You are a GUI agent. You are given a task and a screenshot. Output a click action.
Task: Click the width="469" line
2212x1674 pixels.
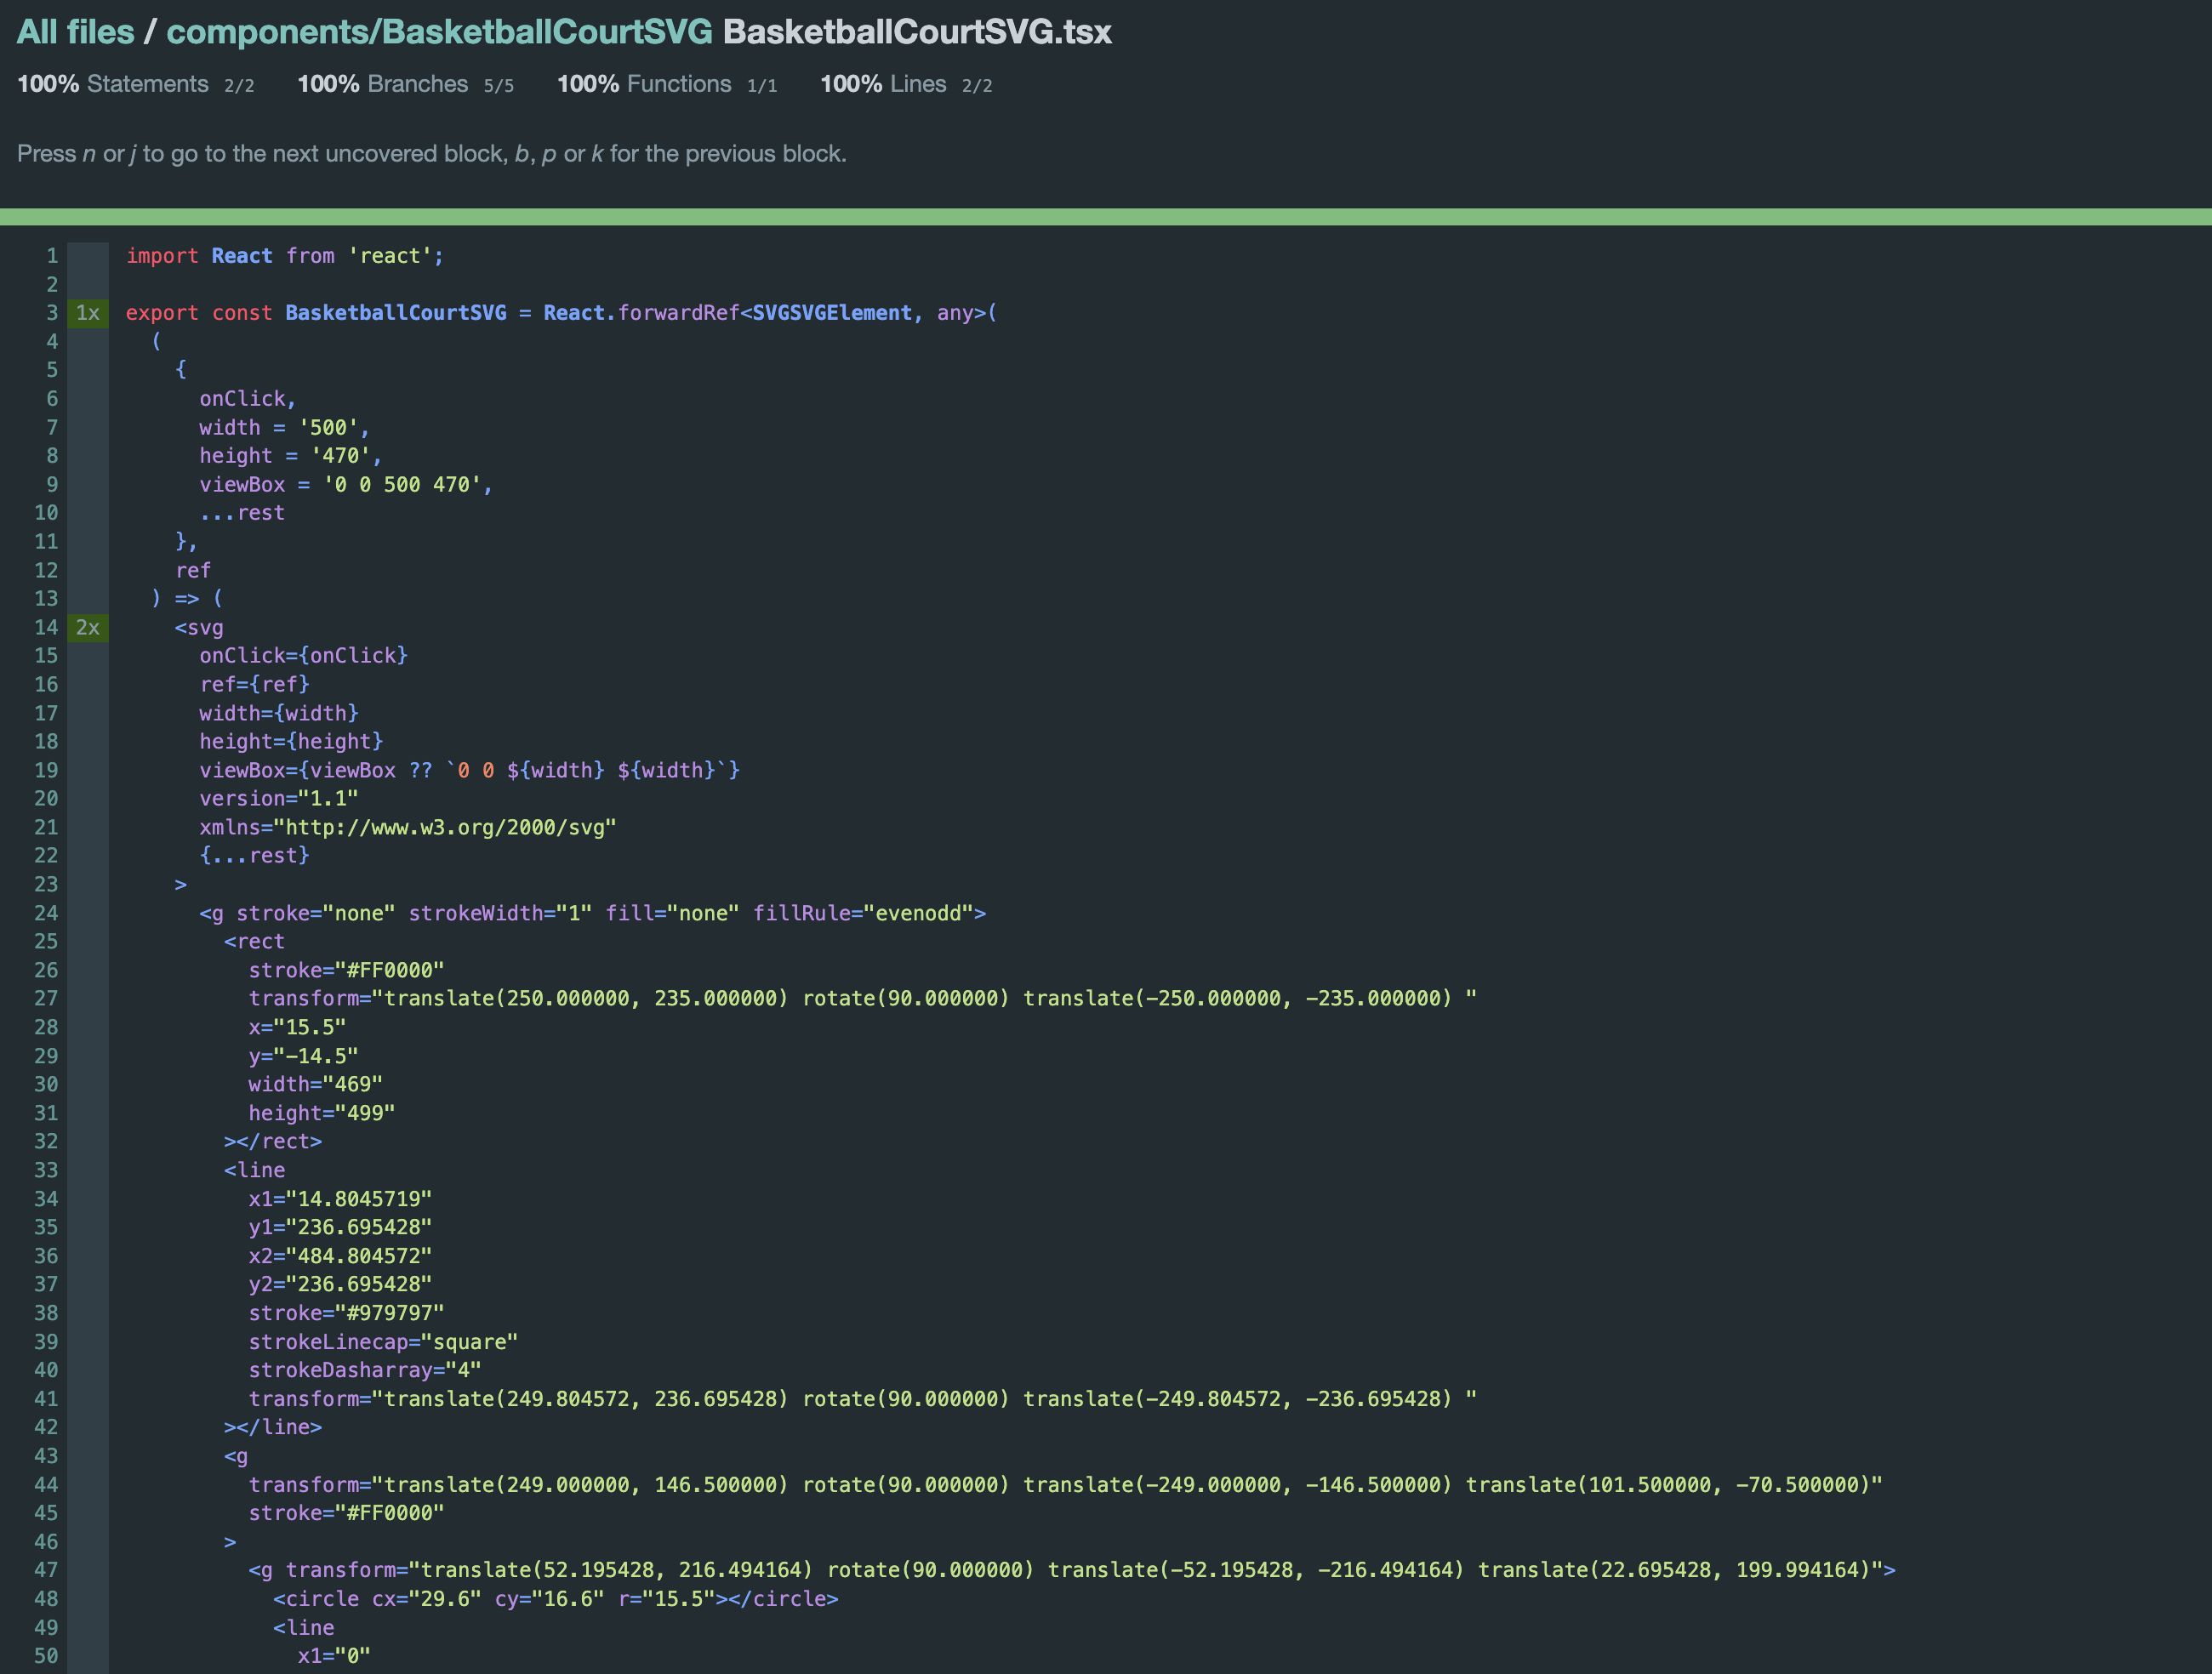coord(315,1084)
